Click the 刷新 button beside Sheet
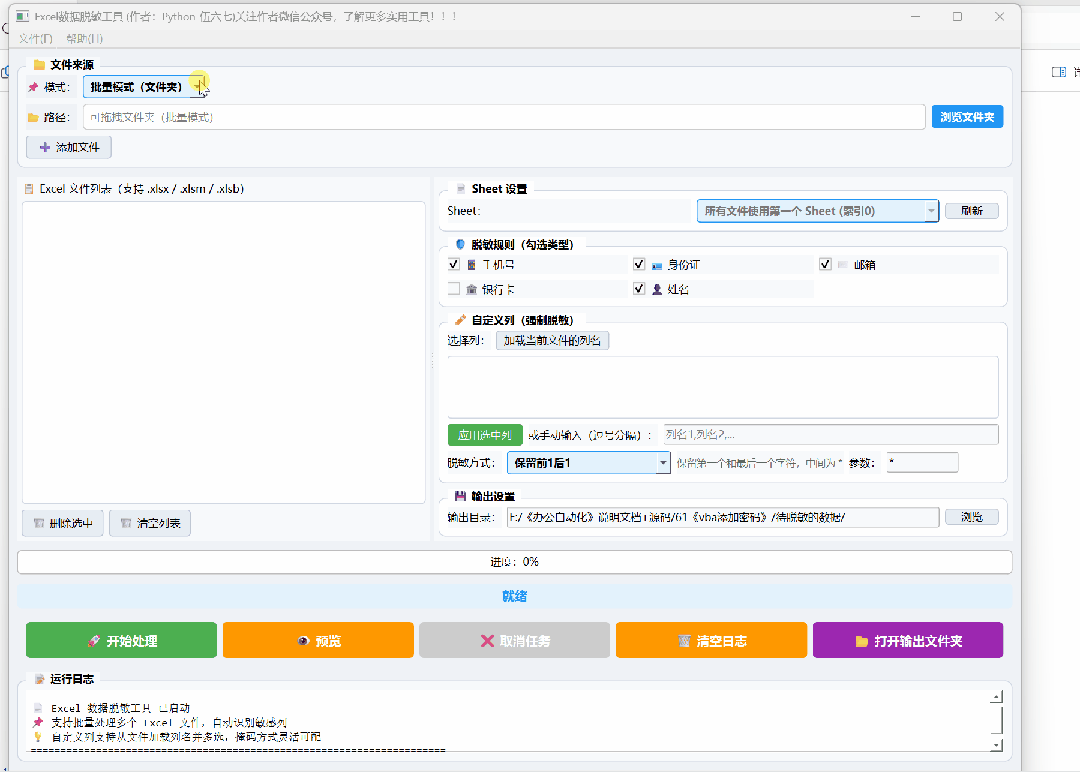 [972, 211]
